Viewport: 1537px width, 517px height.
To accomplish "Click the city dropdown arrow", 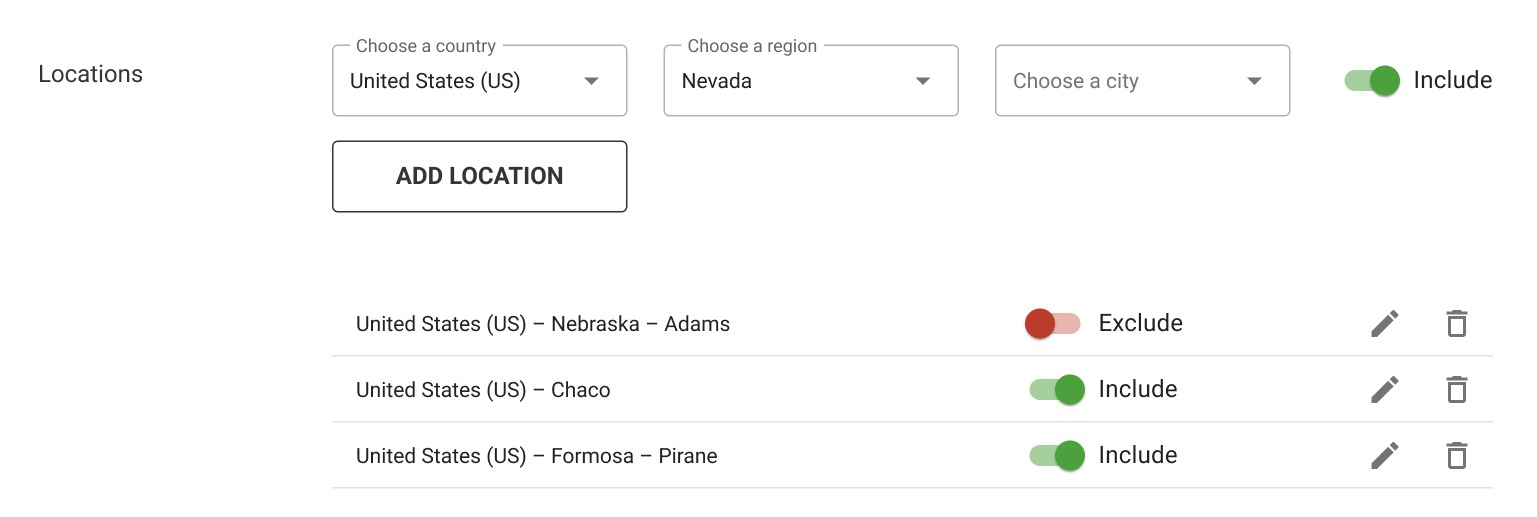I will pos(1255,81).
